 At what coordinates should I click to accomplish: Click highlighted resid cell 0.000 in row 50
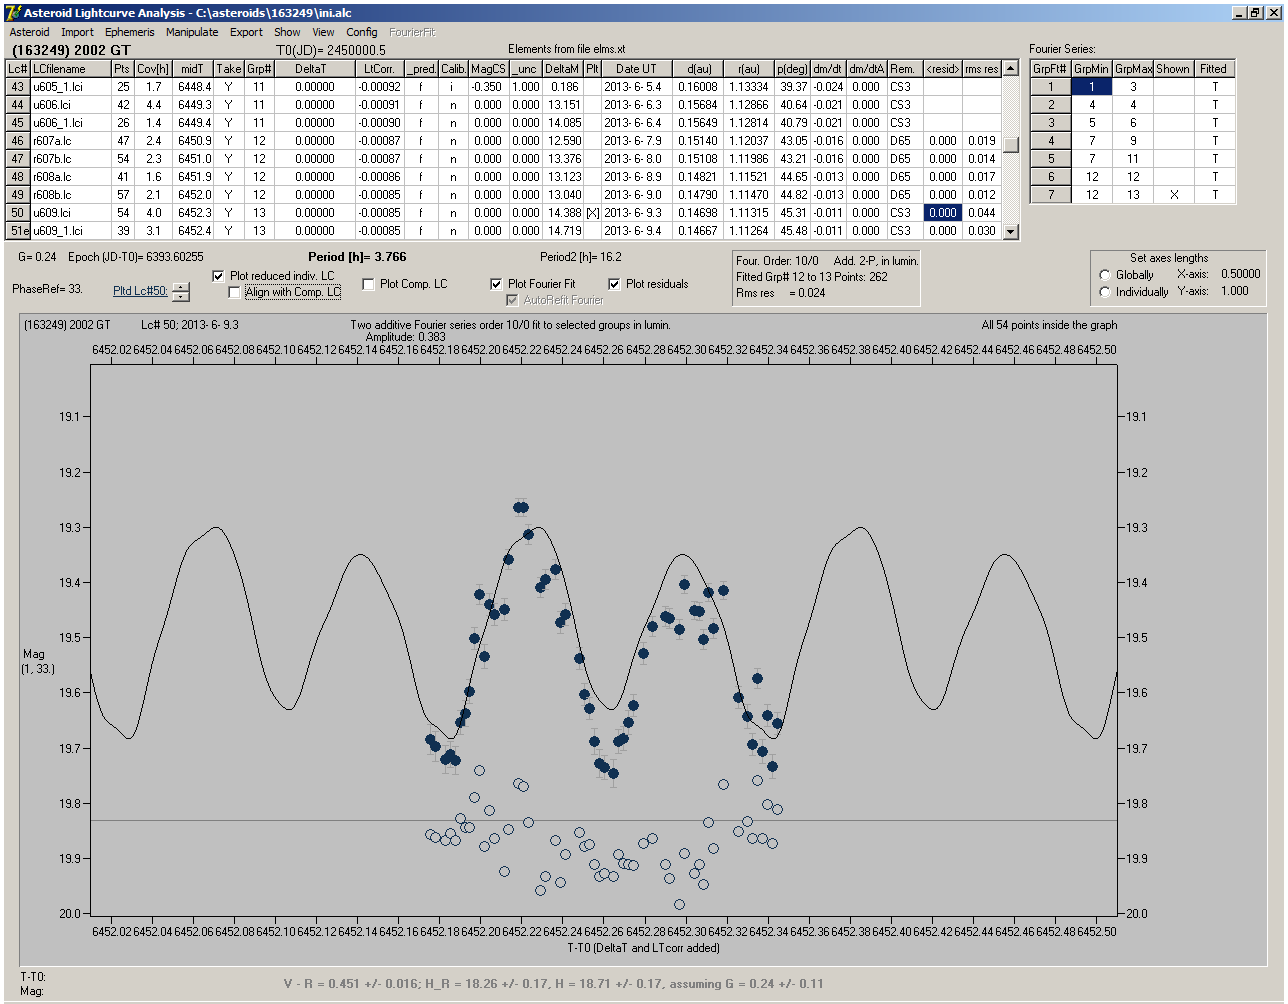[942, 213]
